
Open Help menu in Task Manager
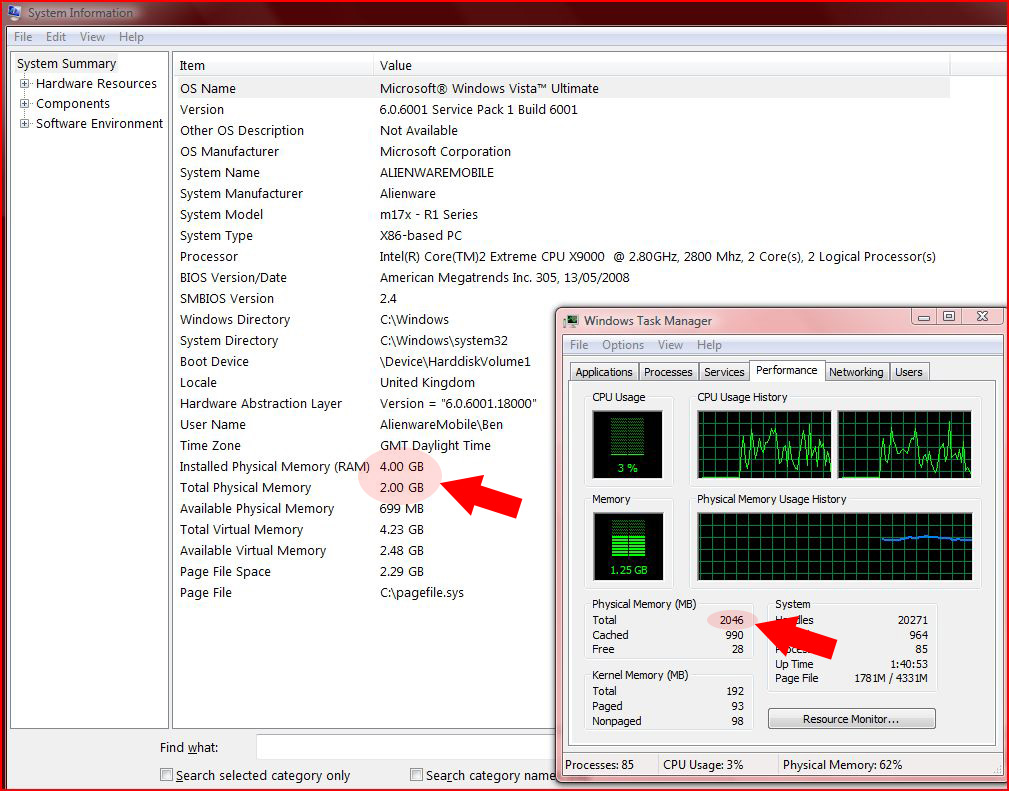pos(709,345)
